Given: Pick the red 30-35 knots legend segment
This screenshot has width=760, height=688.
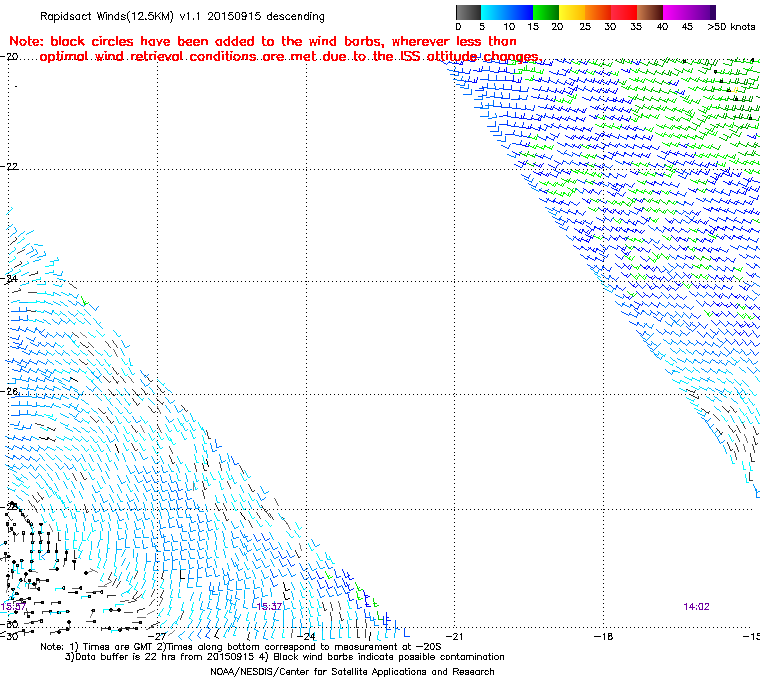Looking at the screenshot, I should [624, 13].
